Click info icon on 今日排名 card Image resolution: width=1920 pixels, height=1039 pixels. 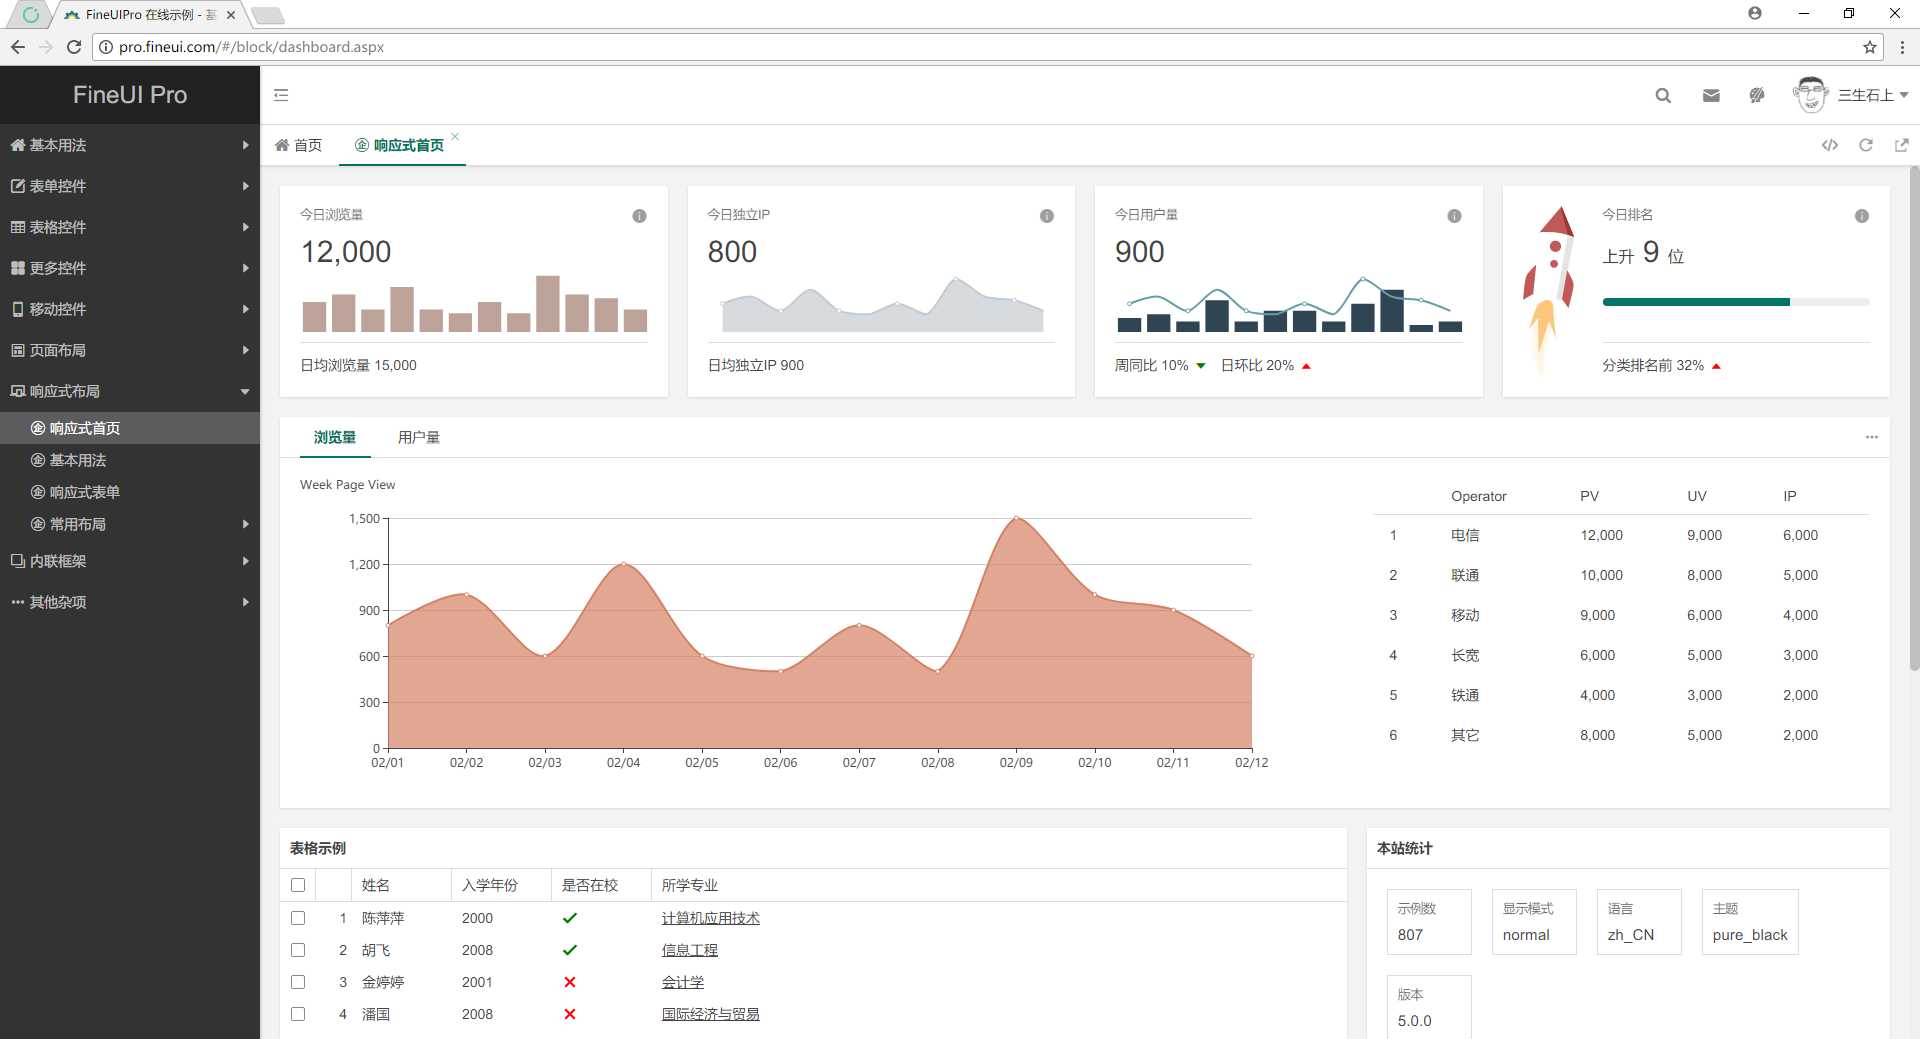1862,216
